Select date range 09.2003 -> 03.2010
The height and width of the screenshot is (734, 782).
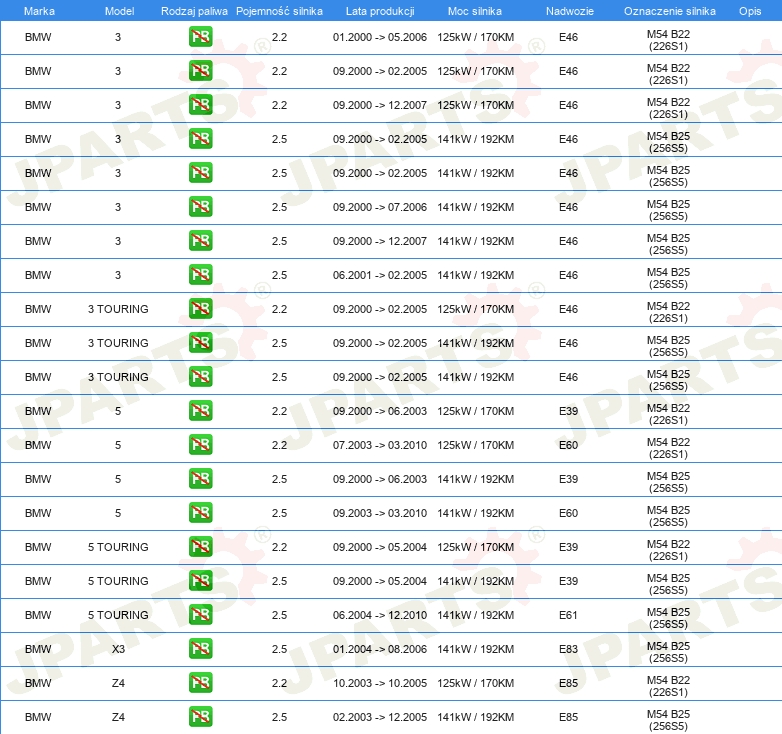click(380, 513)
